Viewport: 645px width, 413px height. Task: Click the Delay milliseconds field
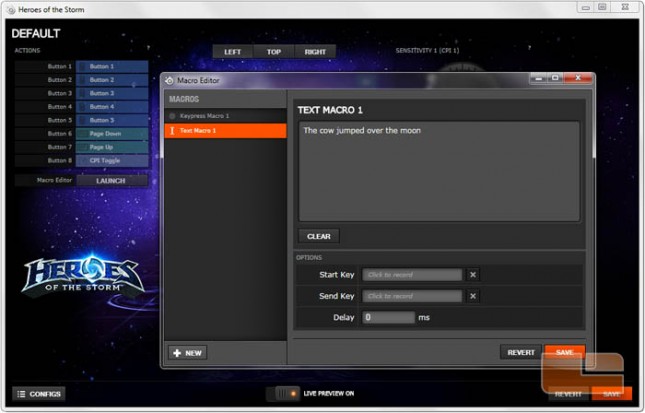pos(389,318)
